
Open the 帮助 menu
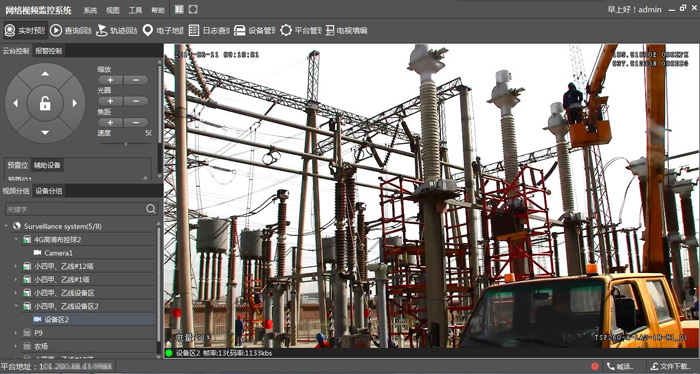158,10
